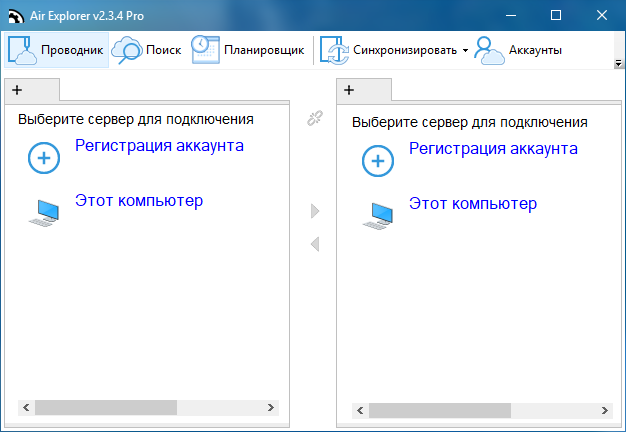Click left pane scrollbar right arrow
This screenshot has height=432, width=626.
[271, 408]
